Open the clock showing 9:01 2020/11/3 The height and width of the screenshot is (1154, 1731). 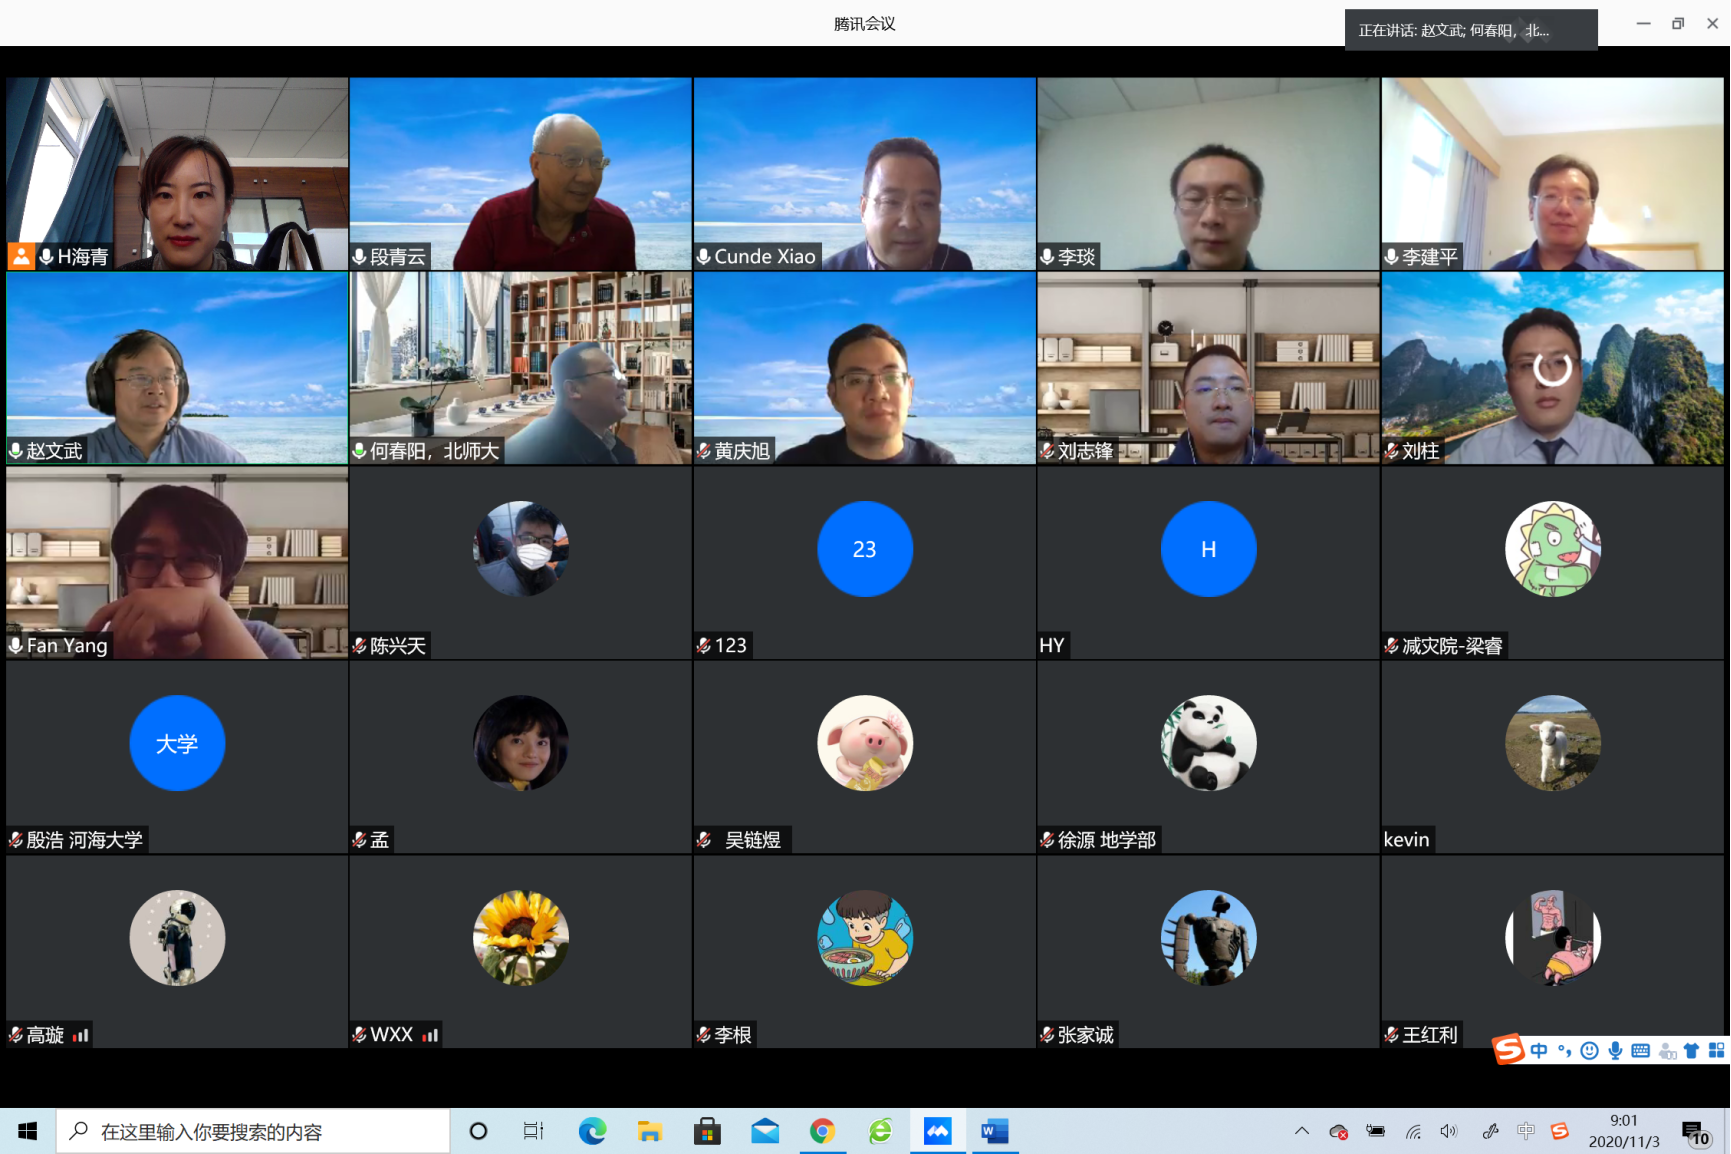pyautogui.click(x=1623, y=1131)
